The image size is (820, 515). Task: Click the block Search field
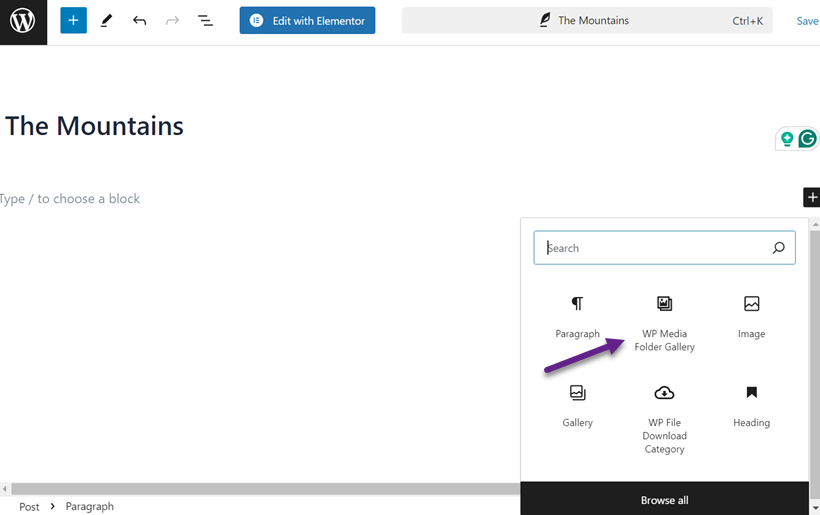pos(655,248)
